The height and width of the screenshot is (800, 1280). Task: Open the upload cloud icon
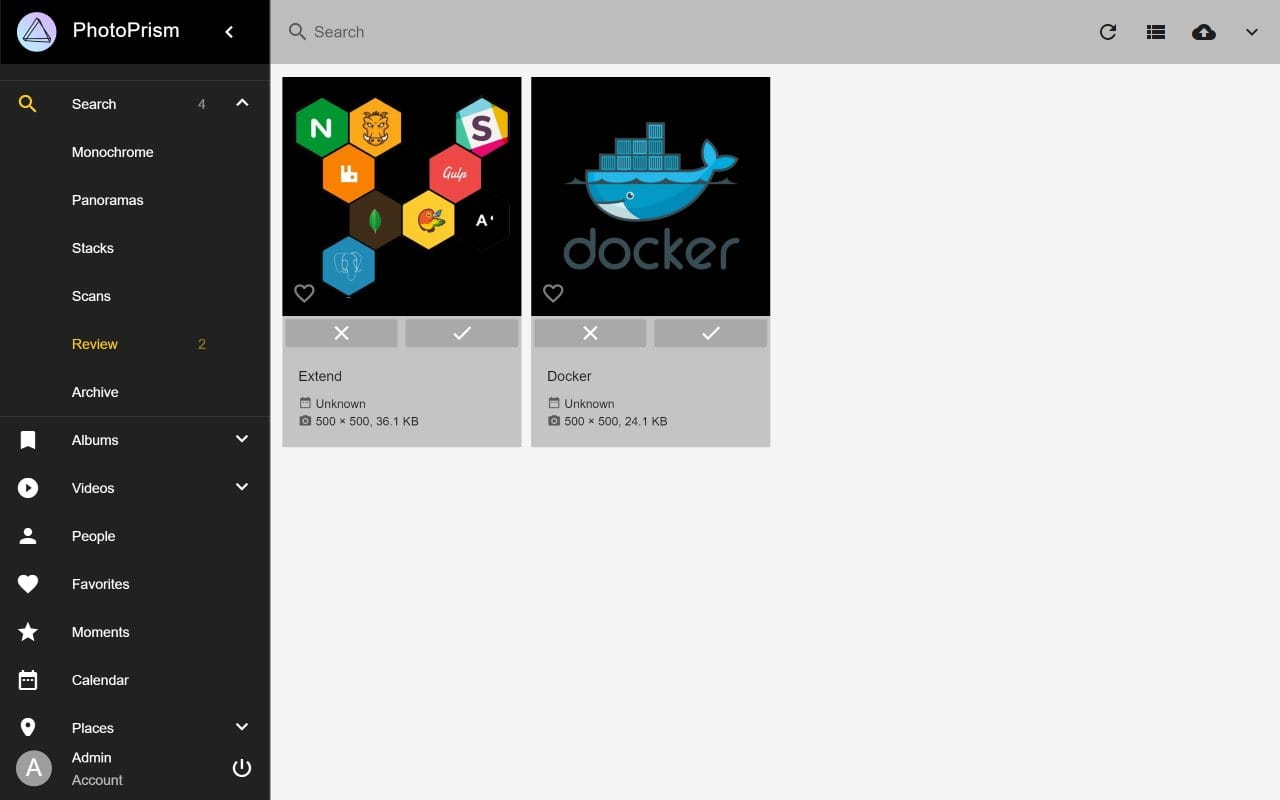click(x=1204, y=32)
